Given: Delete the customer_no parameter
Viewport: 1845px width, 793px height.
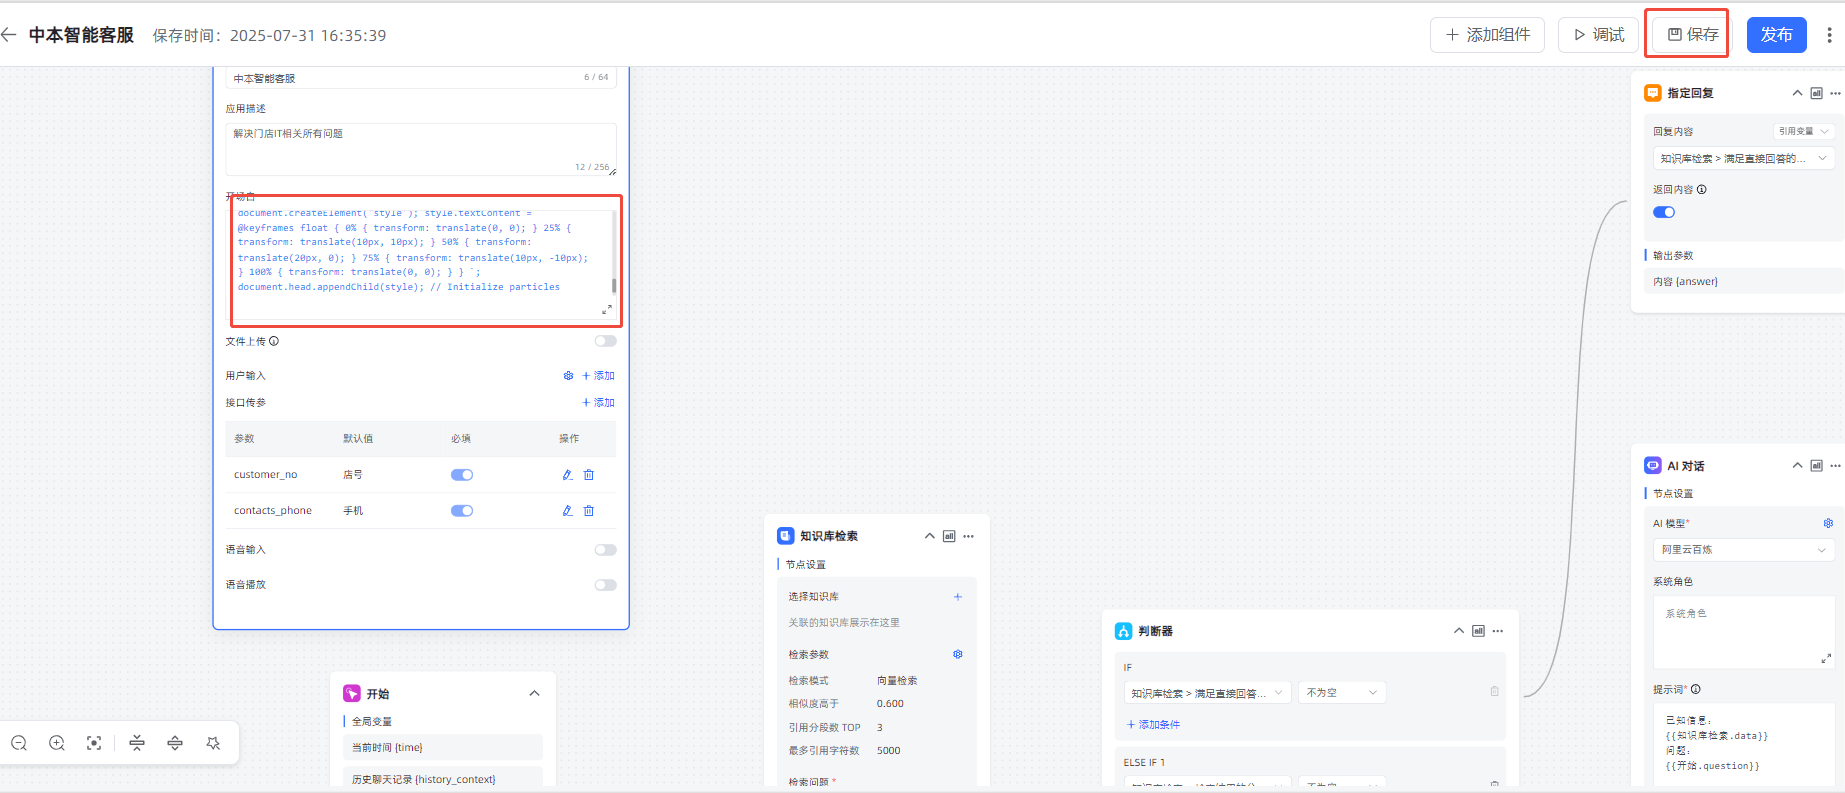Looking at the screenshot, I should click(589, 475).
